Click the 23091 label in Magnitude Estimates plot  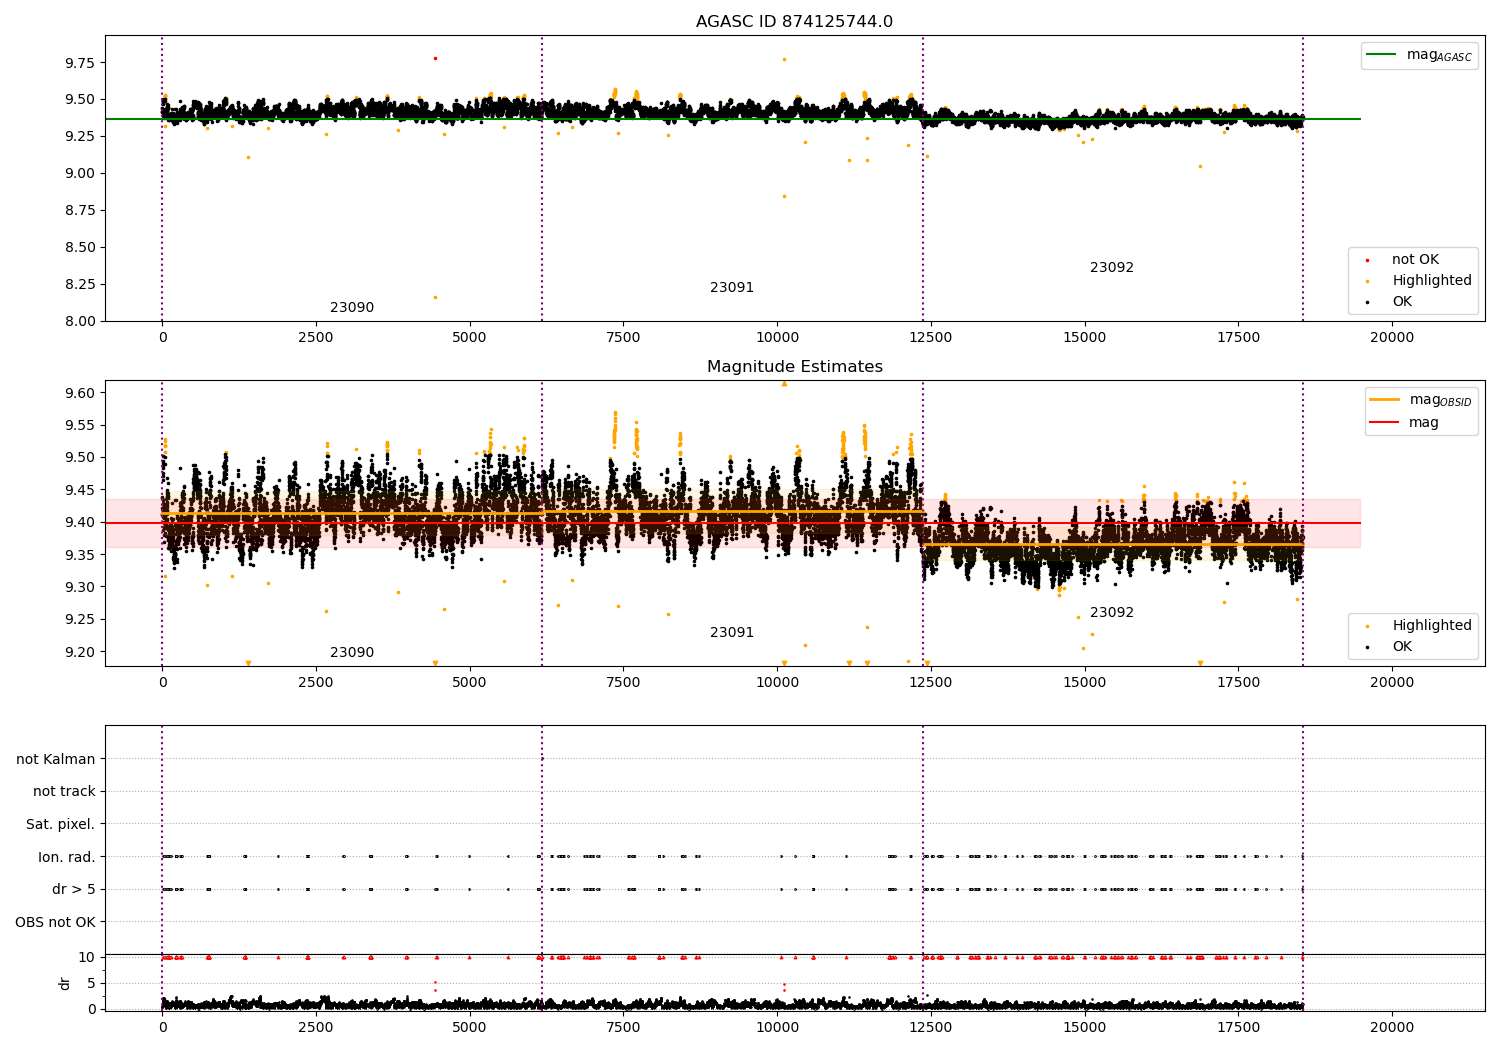(732, 633)
